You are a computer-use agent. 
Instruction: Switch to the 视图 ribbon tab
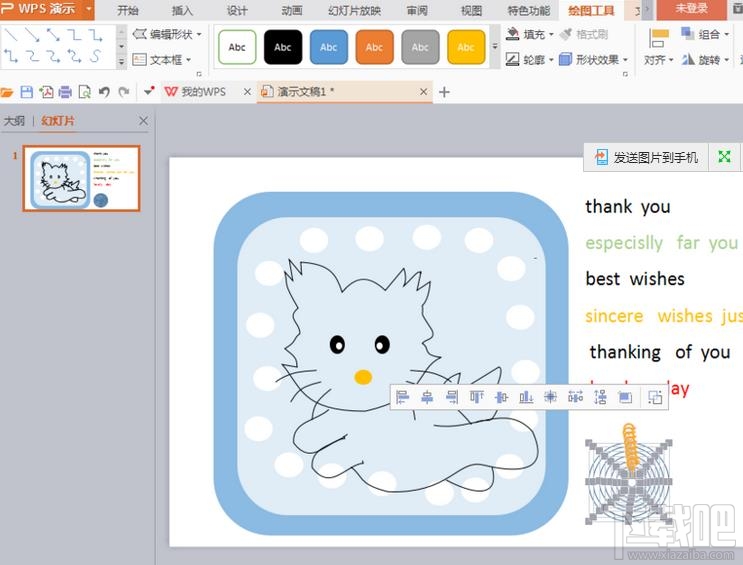click(471, 10)
